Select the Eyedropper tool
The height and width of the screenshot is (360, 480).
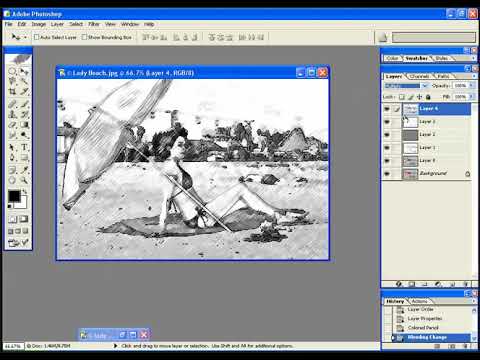(24, 170)
